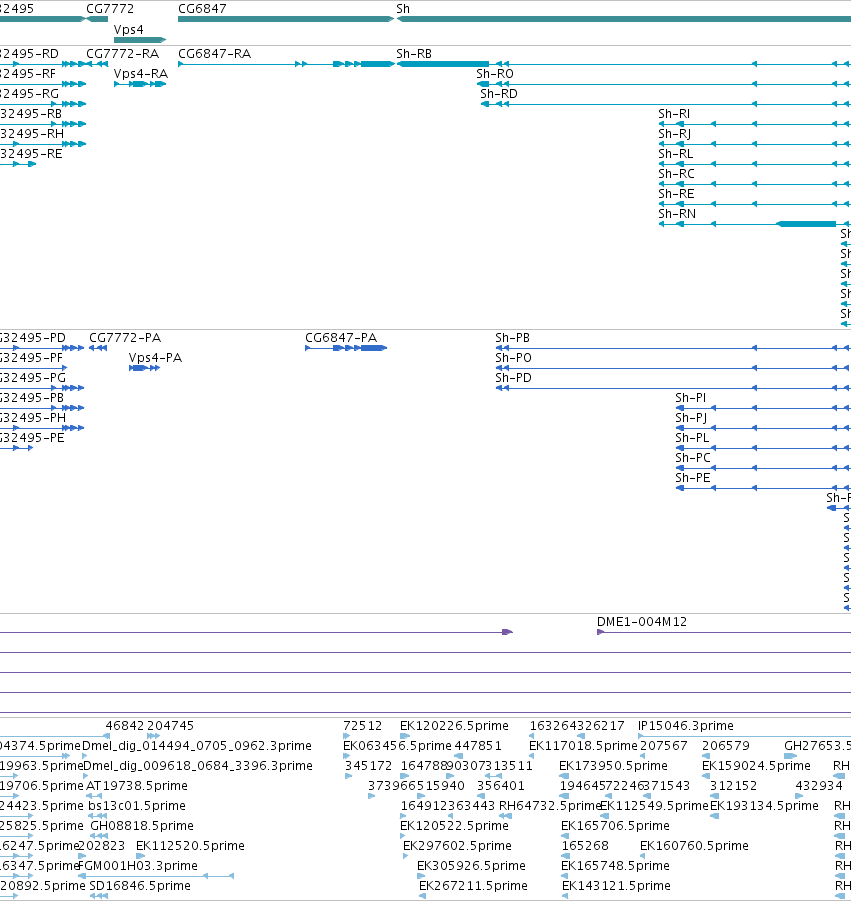851x901 pixels.
Task: Click EST label 204745
Action: tap(171, 726)
